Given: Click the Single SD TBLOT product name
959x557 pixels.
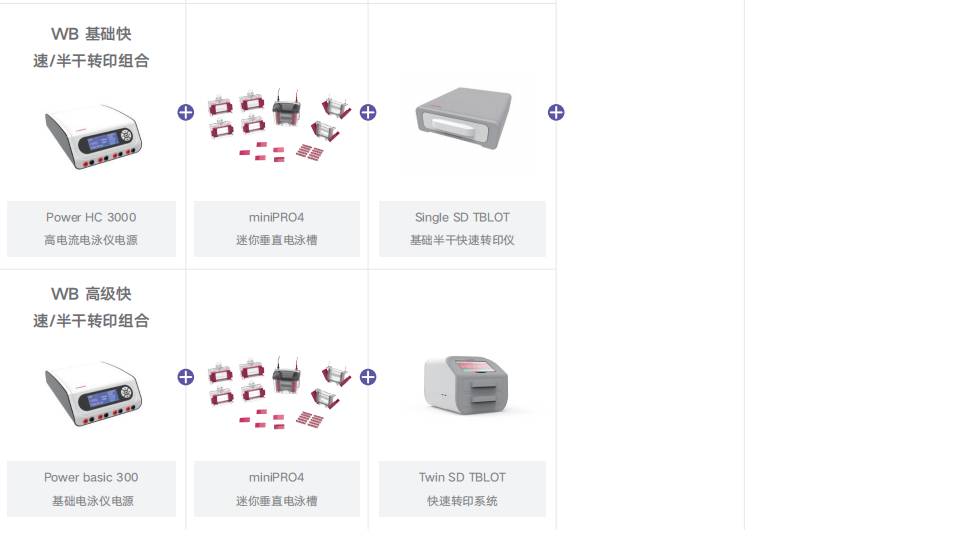Looking at the screenshot, I should coord(462,217).
